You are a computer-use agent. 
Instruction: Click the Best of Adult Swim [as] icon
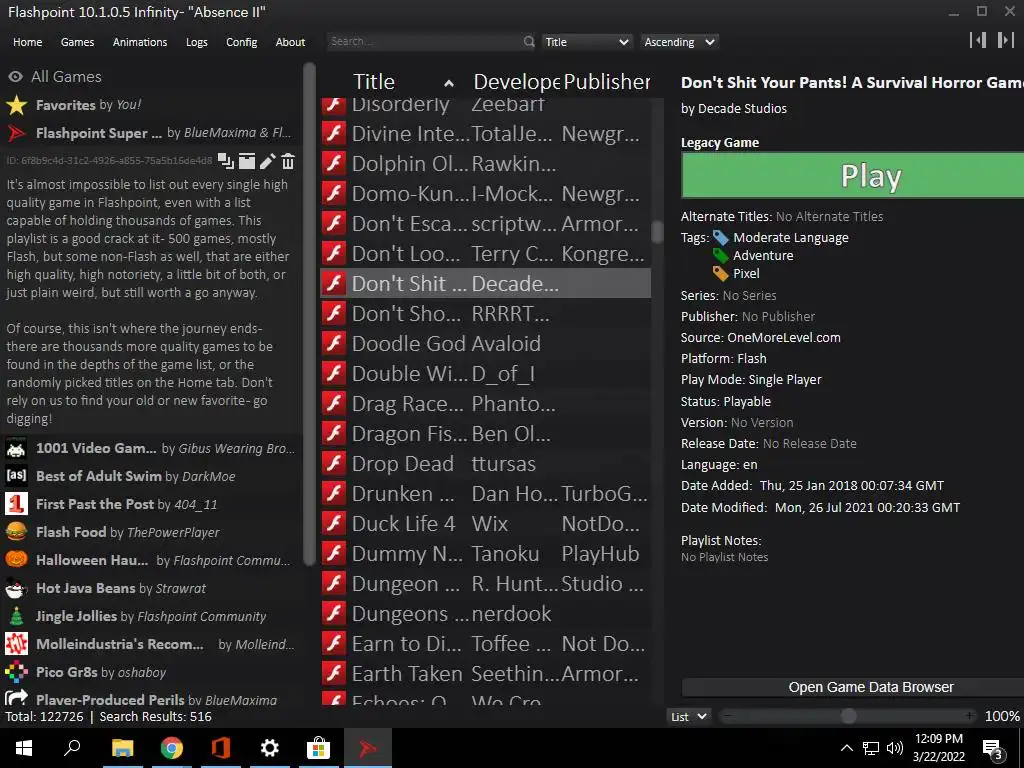(16, 475)
